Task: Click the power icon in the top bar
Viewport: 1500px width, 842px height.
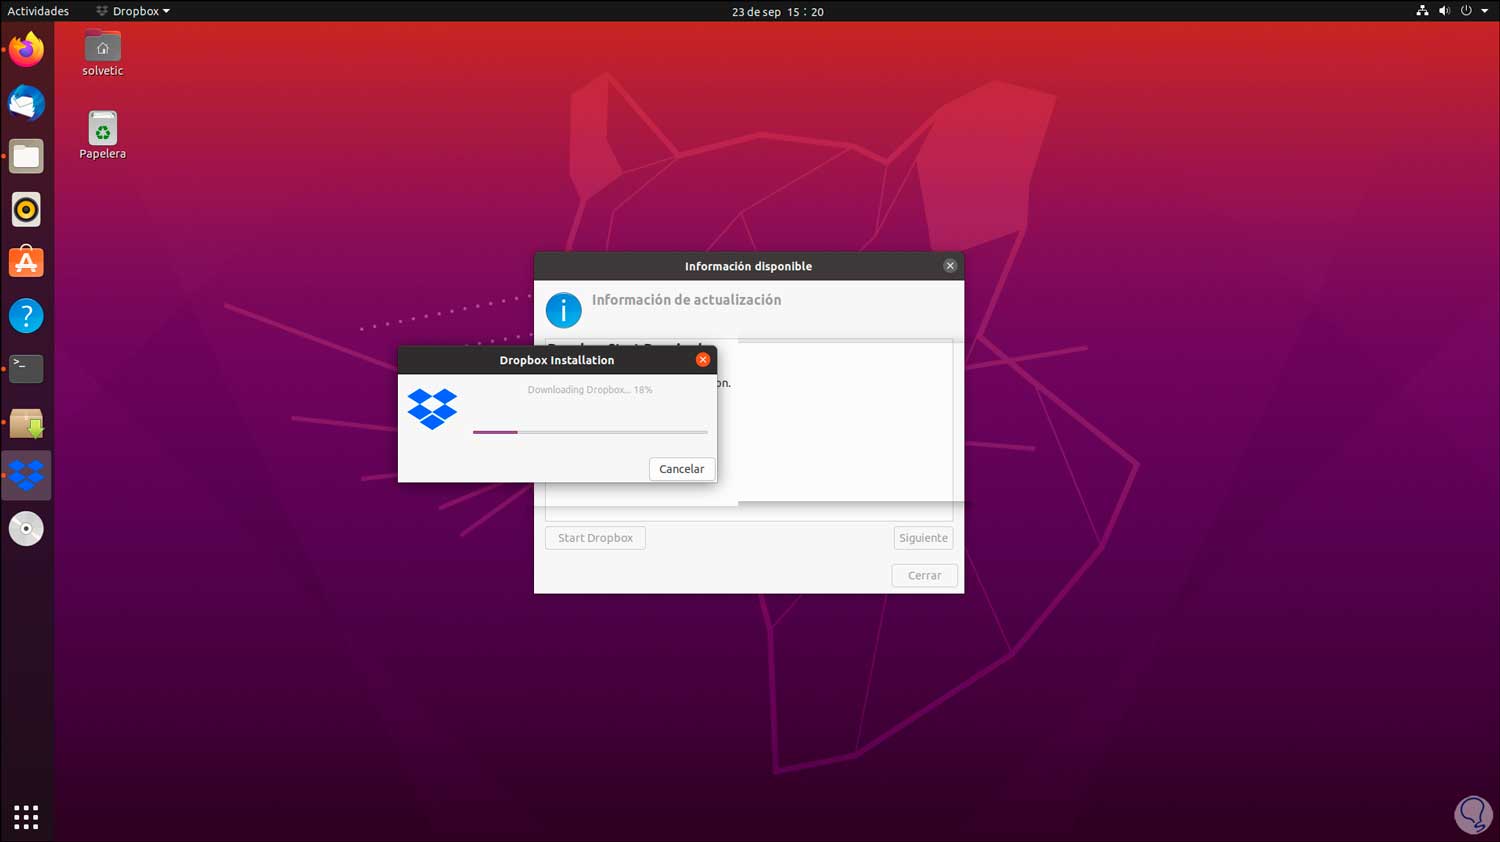Action: point(1466,11)
